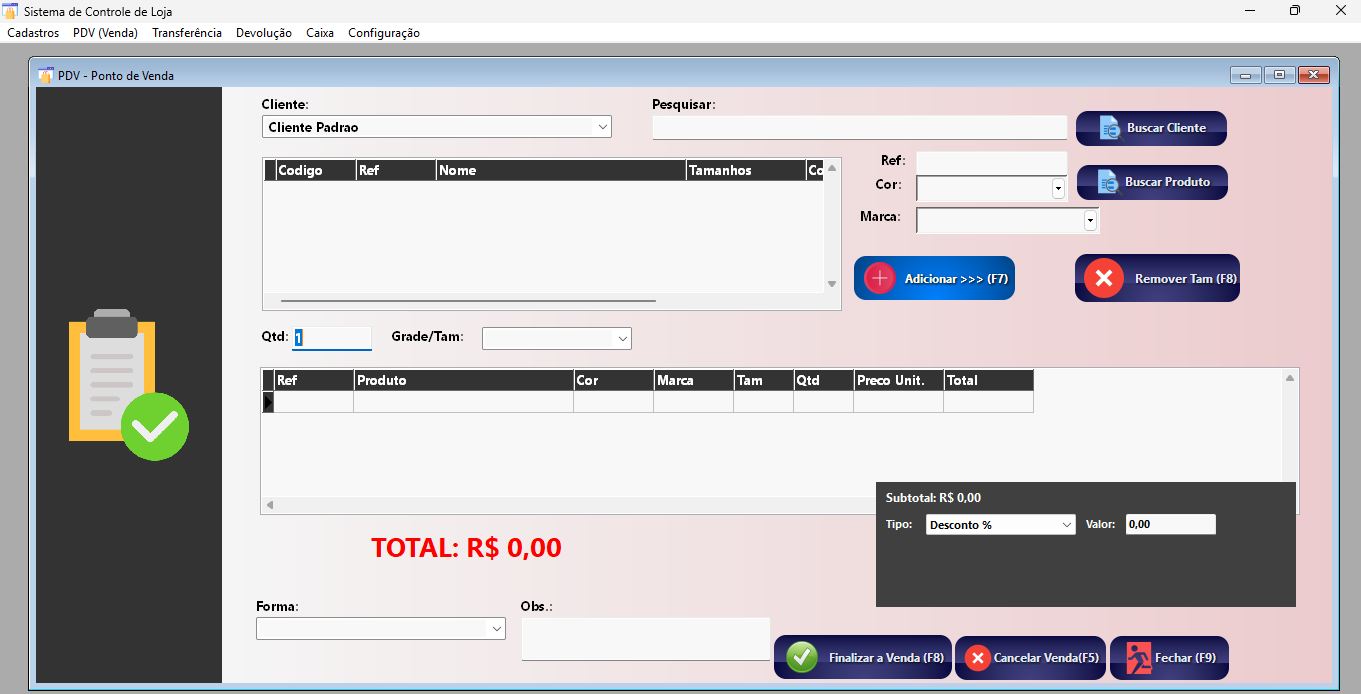Click the product list horizontal scrollbar
Viewport: 1361px width, 694px height.
[x=468, y=300]
